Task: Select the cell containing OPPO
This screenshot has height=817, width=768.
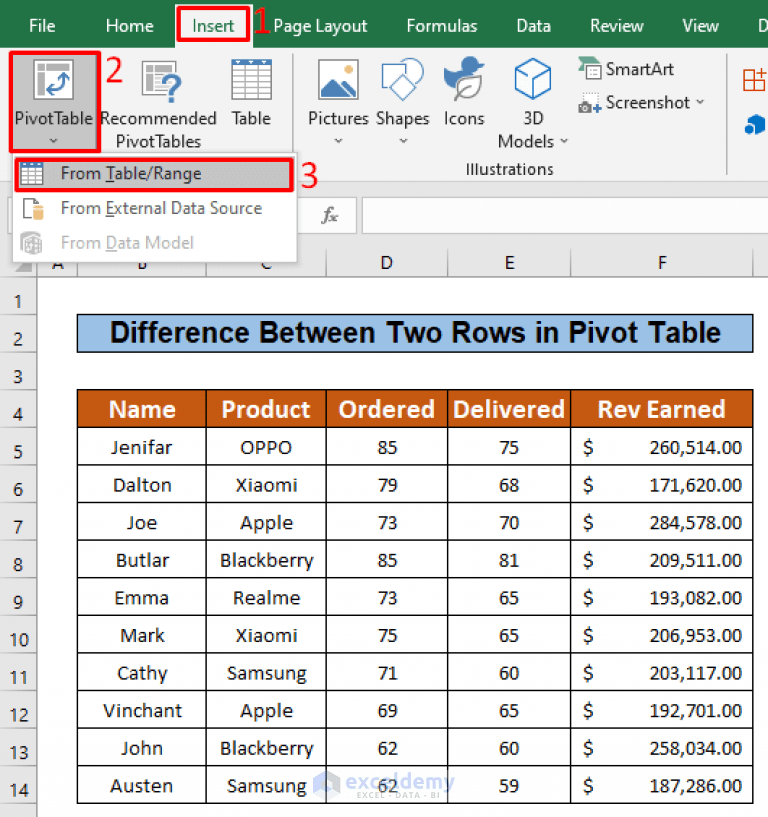Action: pyautogui.click(x=266, y=447)
